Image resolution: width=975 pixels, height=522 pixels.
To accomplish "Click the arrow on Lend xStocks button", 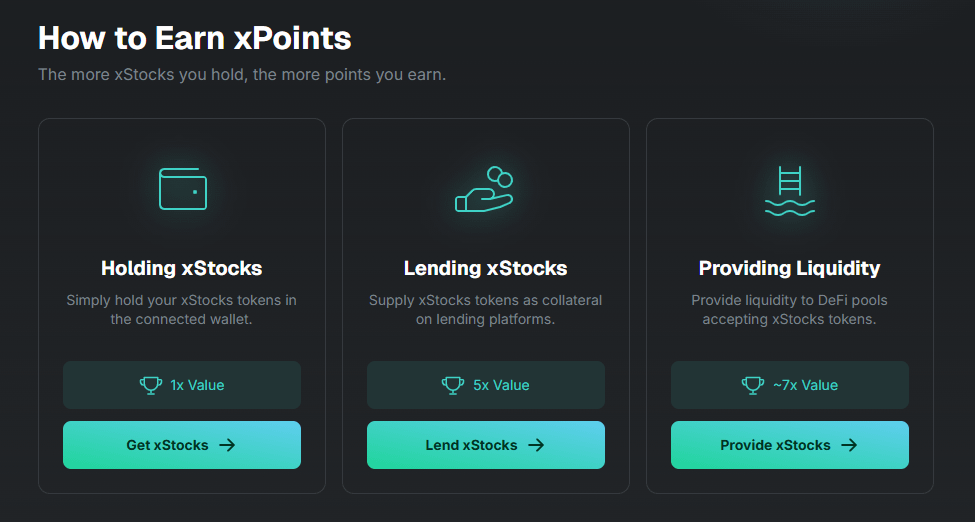I will click(x=536, y=445).
